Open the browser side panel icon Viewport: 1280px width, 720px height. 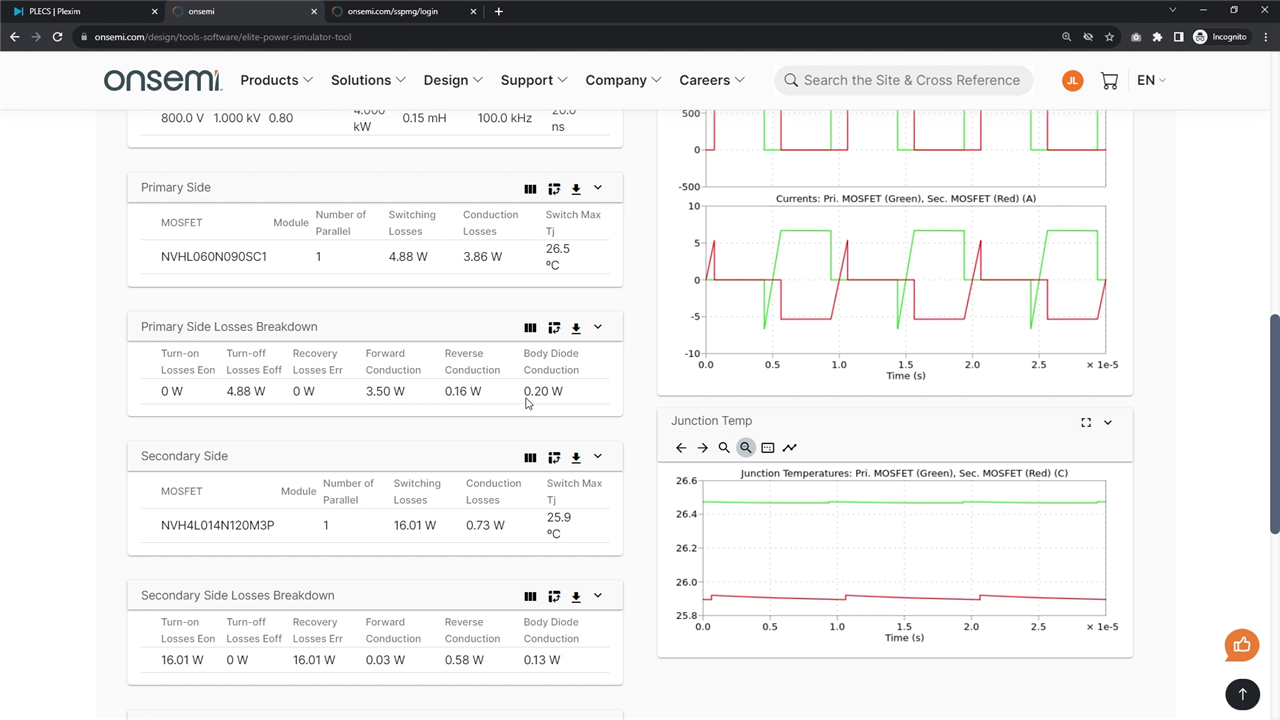pos(1178,37)
